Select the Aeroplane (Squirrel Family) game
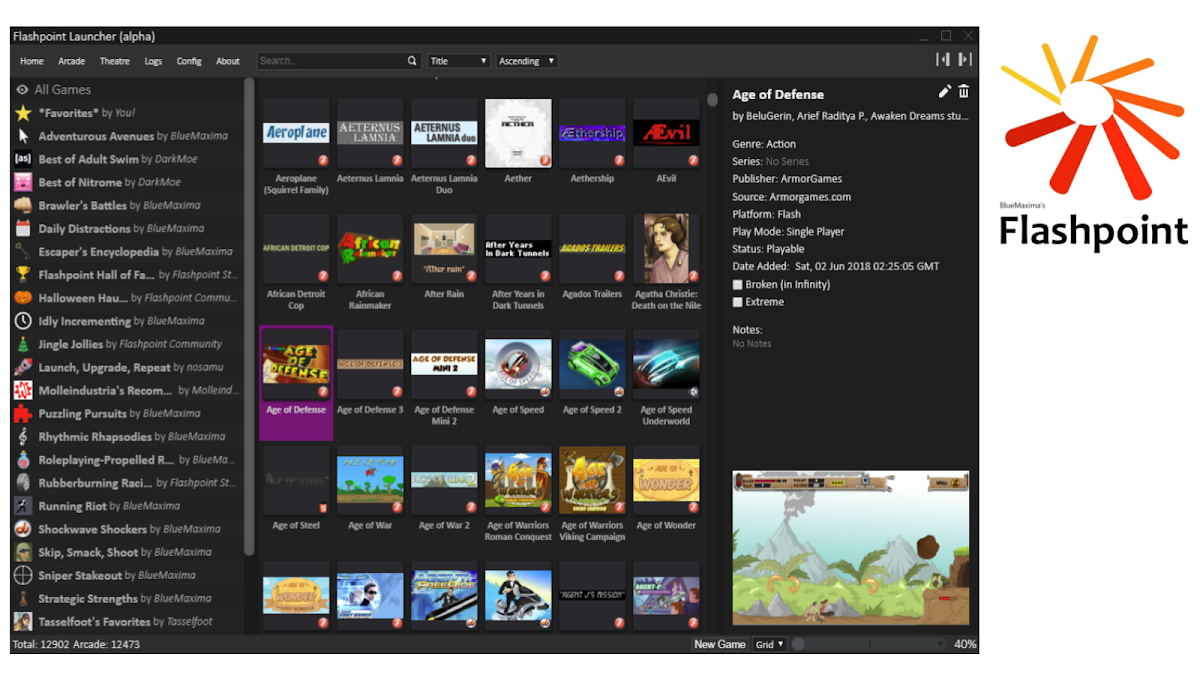1200x675 pixels. tap(296, 146)
